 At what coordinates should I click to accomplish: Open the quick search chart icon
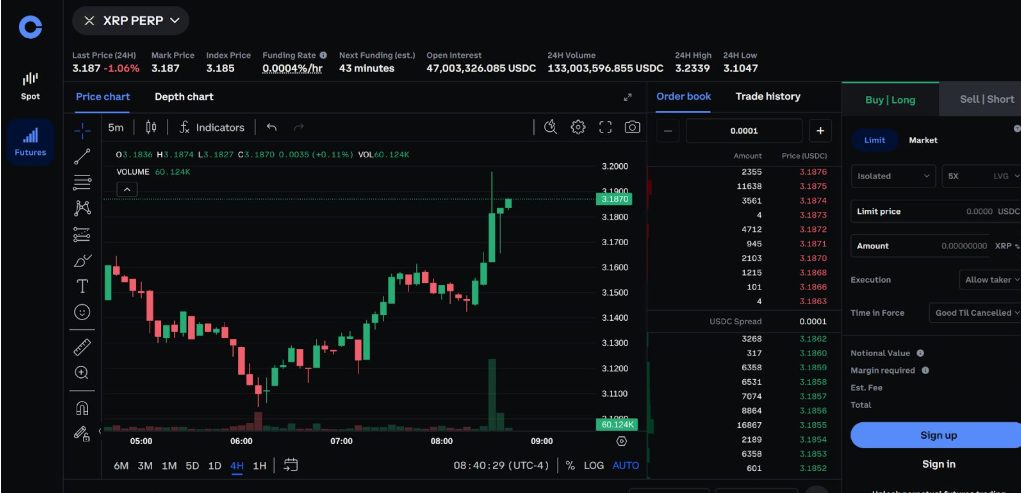551,127
